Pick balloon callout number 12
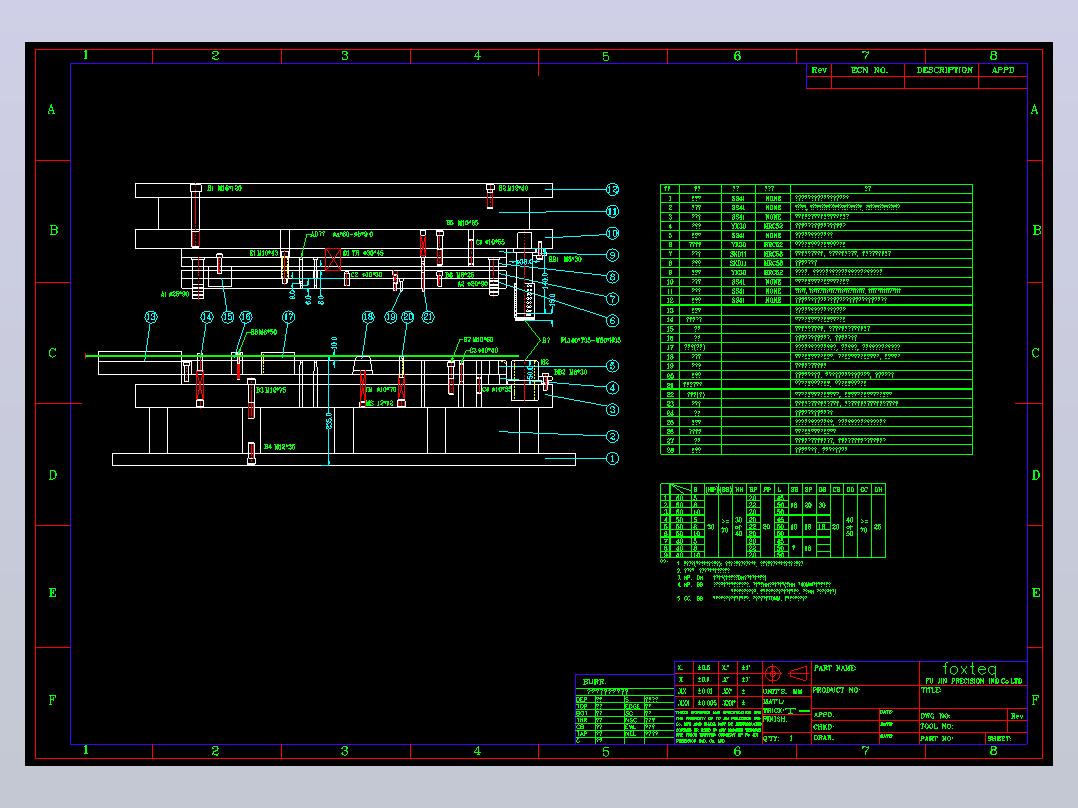 click(x=612, y=189)
